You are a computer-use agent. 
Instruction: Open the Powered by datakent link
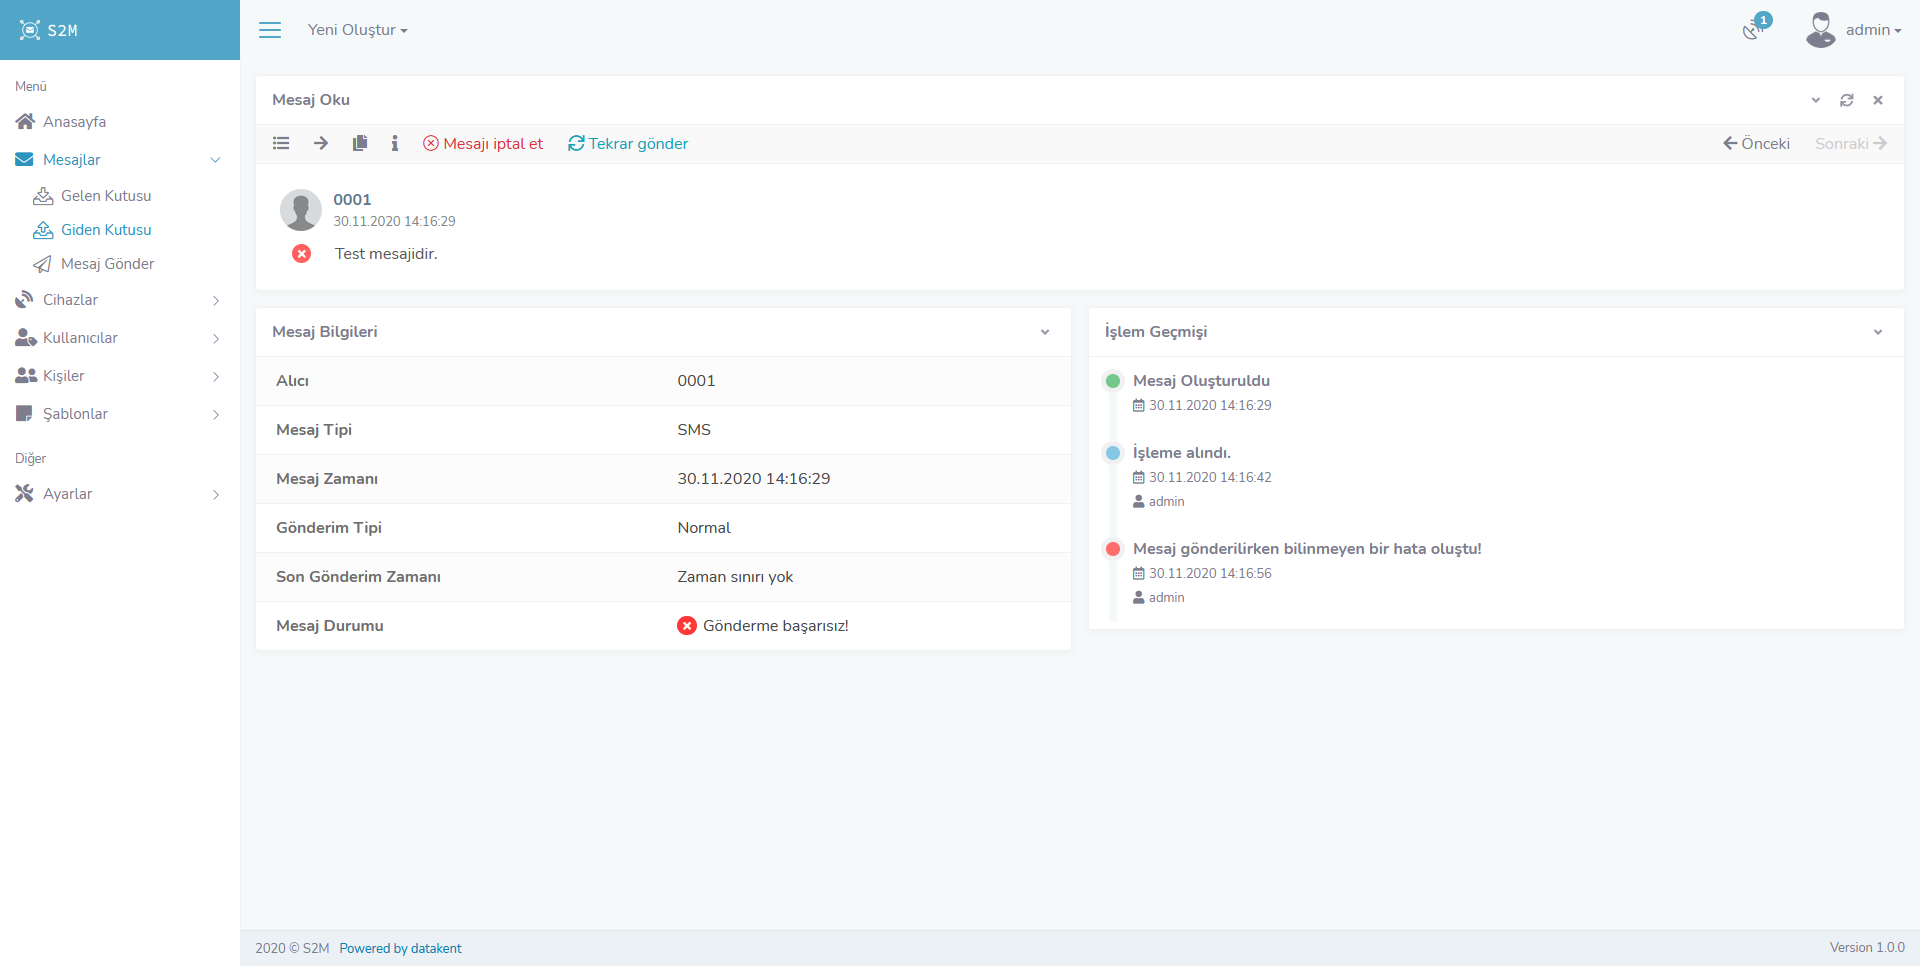point(400,948)
